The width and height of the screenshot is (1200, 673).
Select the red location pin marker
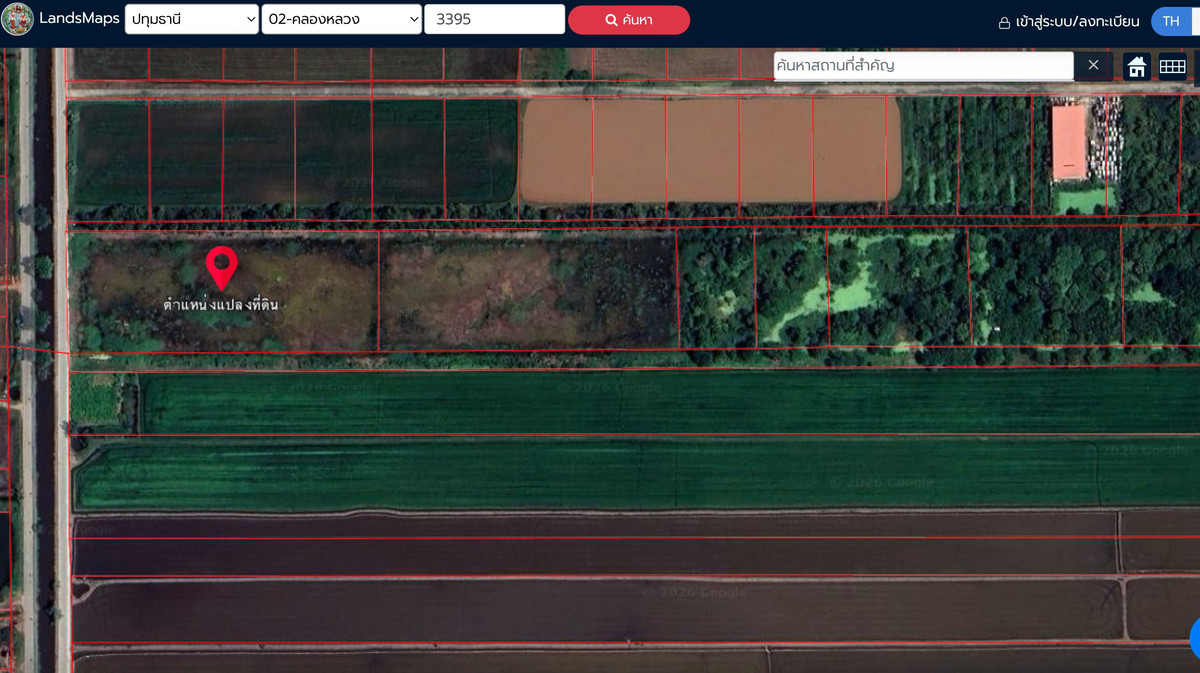[221, 266]
